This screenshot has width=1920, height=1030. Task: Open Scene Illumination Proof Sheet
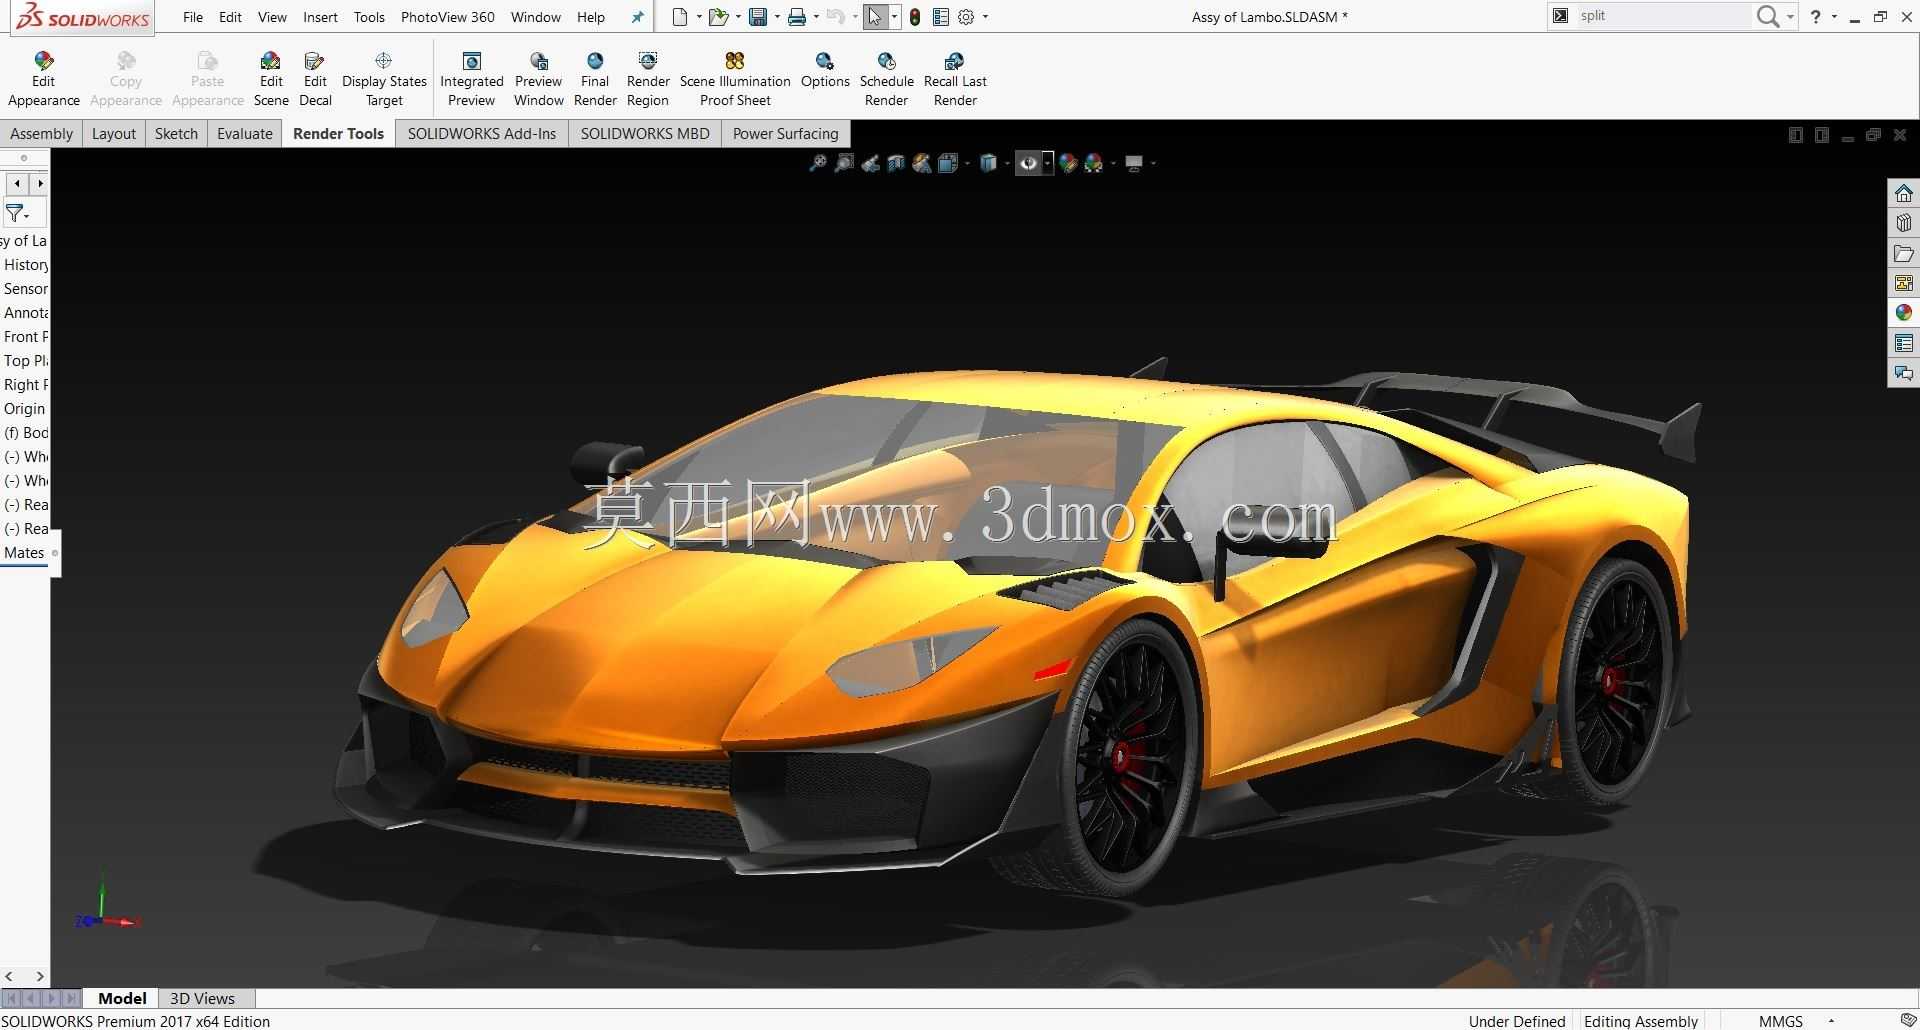[x=735, y=79]
